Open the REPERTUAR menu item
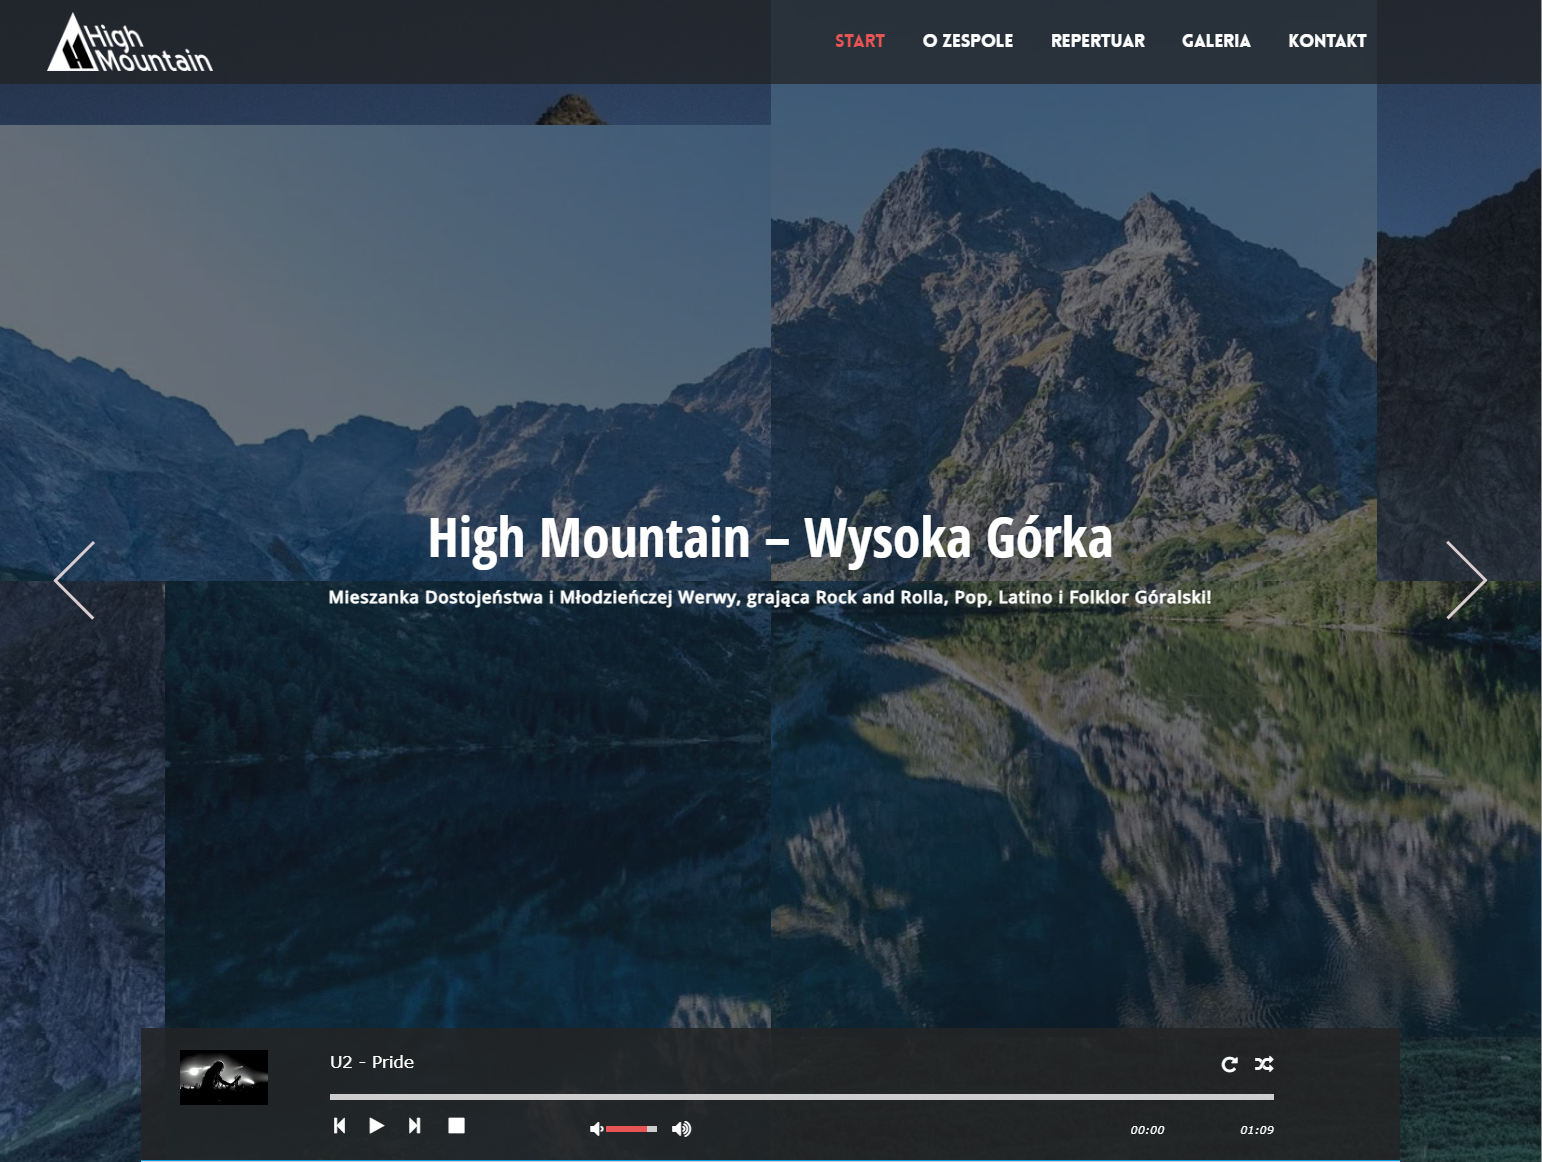The height and width of the screenshot is (1162, 1542). [x=1097, y=41]
